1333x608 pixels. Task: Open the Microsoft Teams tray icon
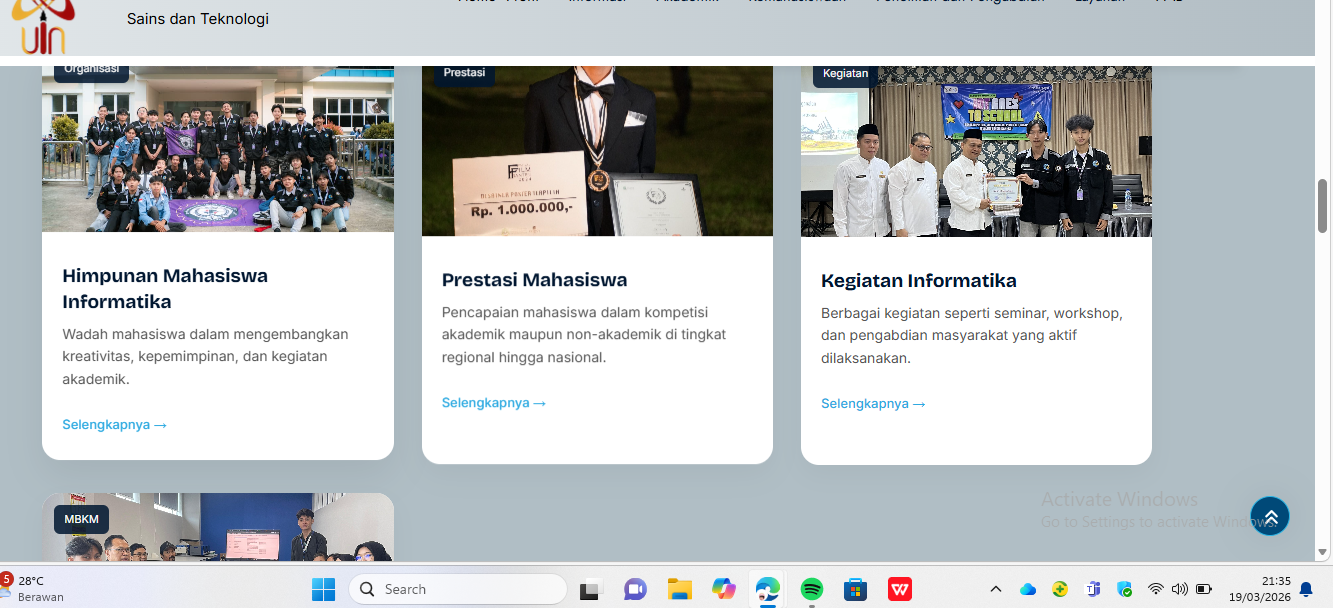tap(1093, 589)
